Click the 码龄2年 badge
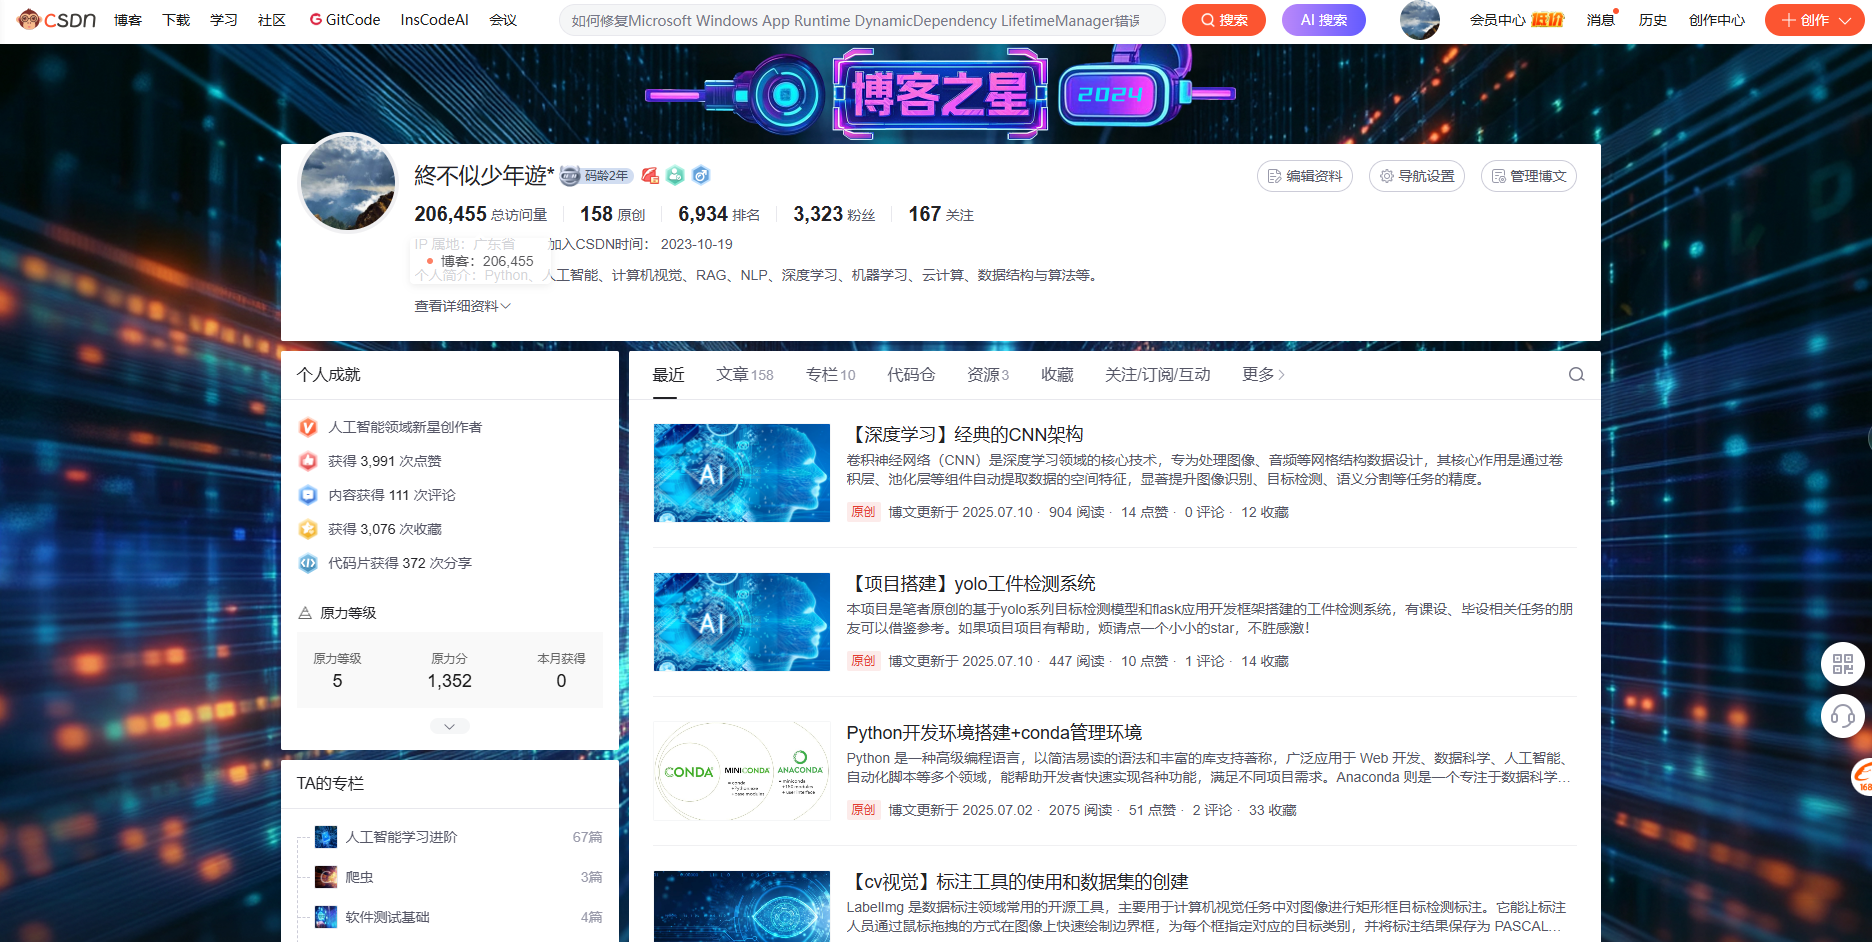This screenshot has height=942, width=1872. click(596, 176)
